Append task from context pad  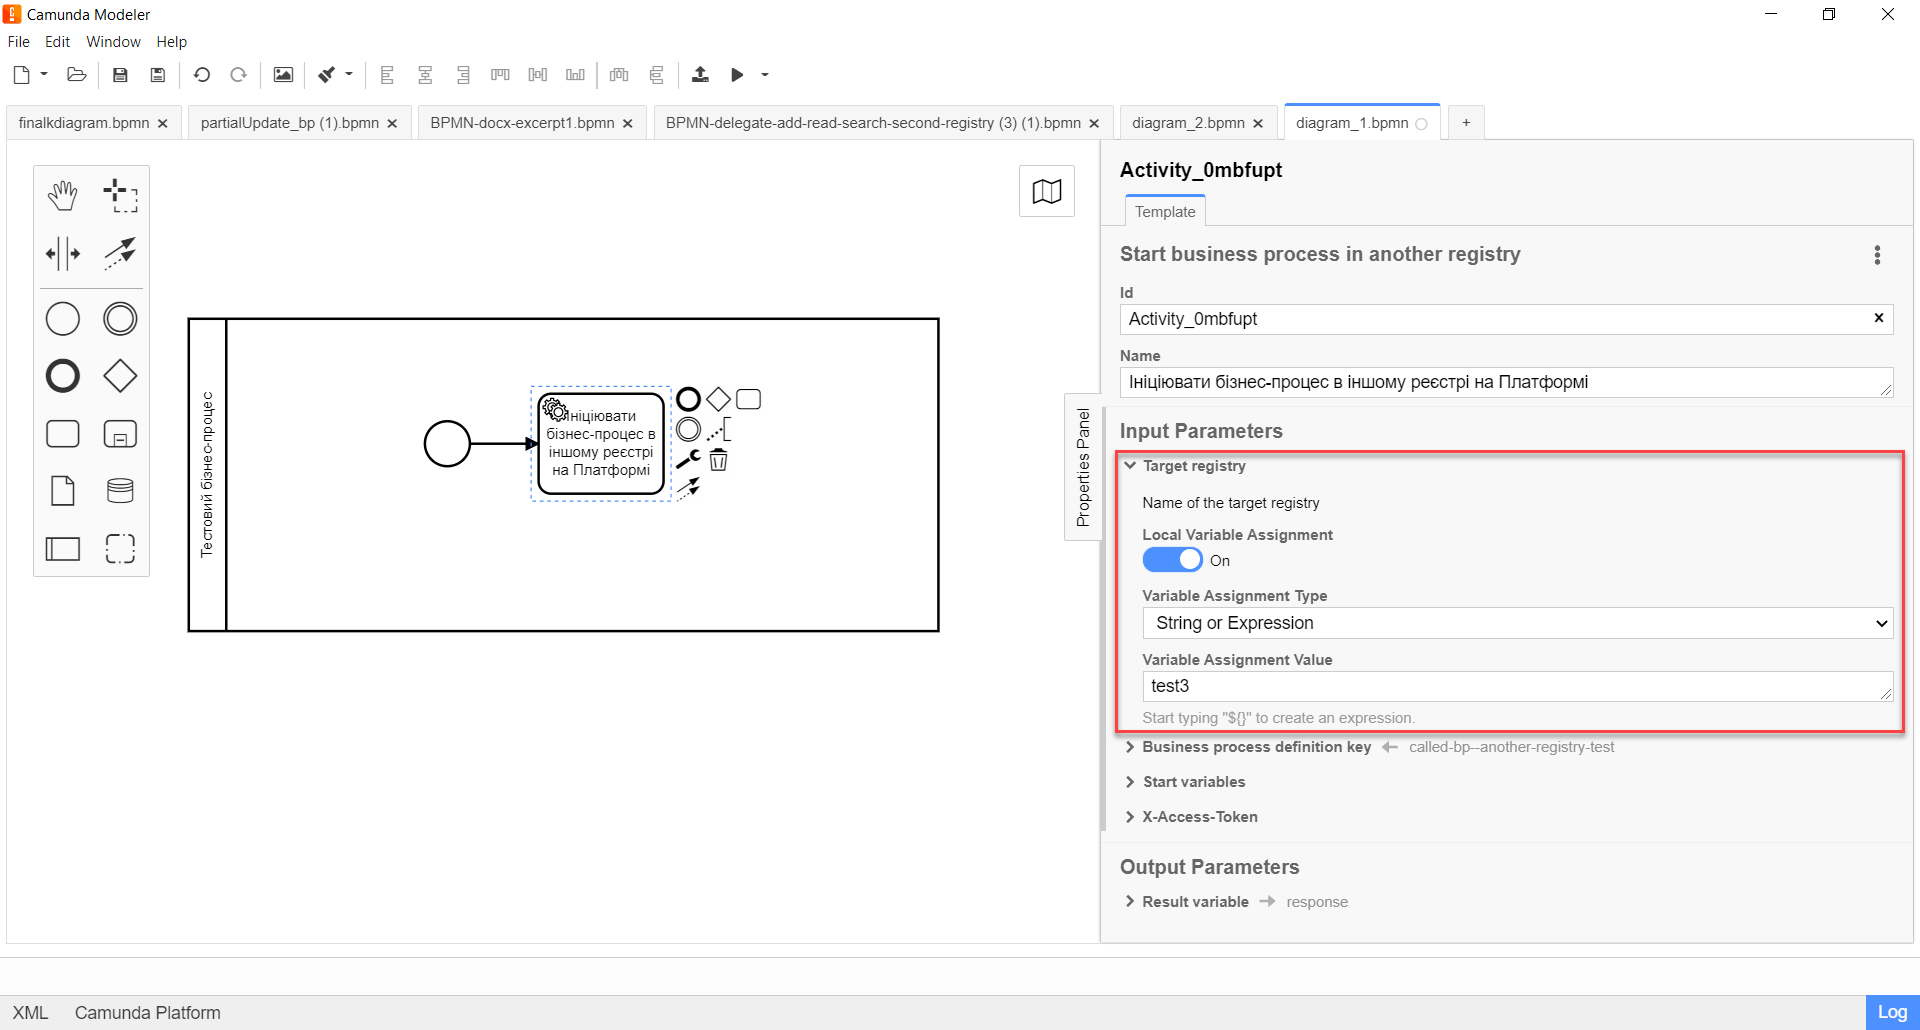pos(748,400)
